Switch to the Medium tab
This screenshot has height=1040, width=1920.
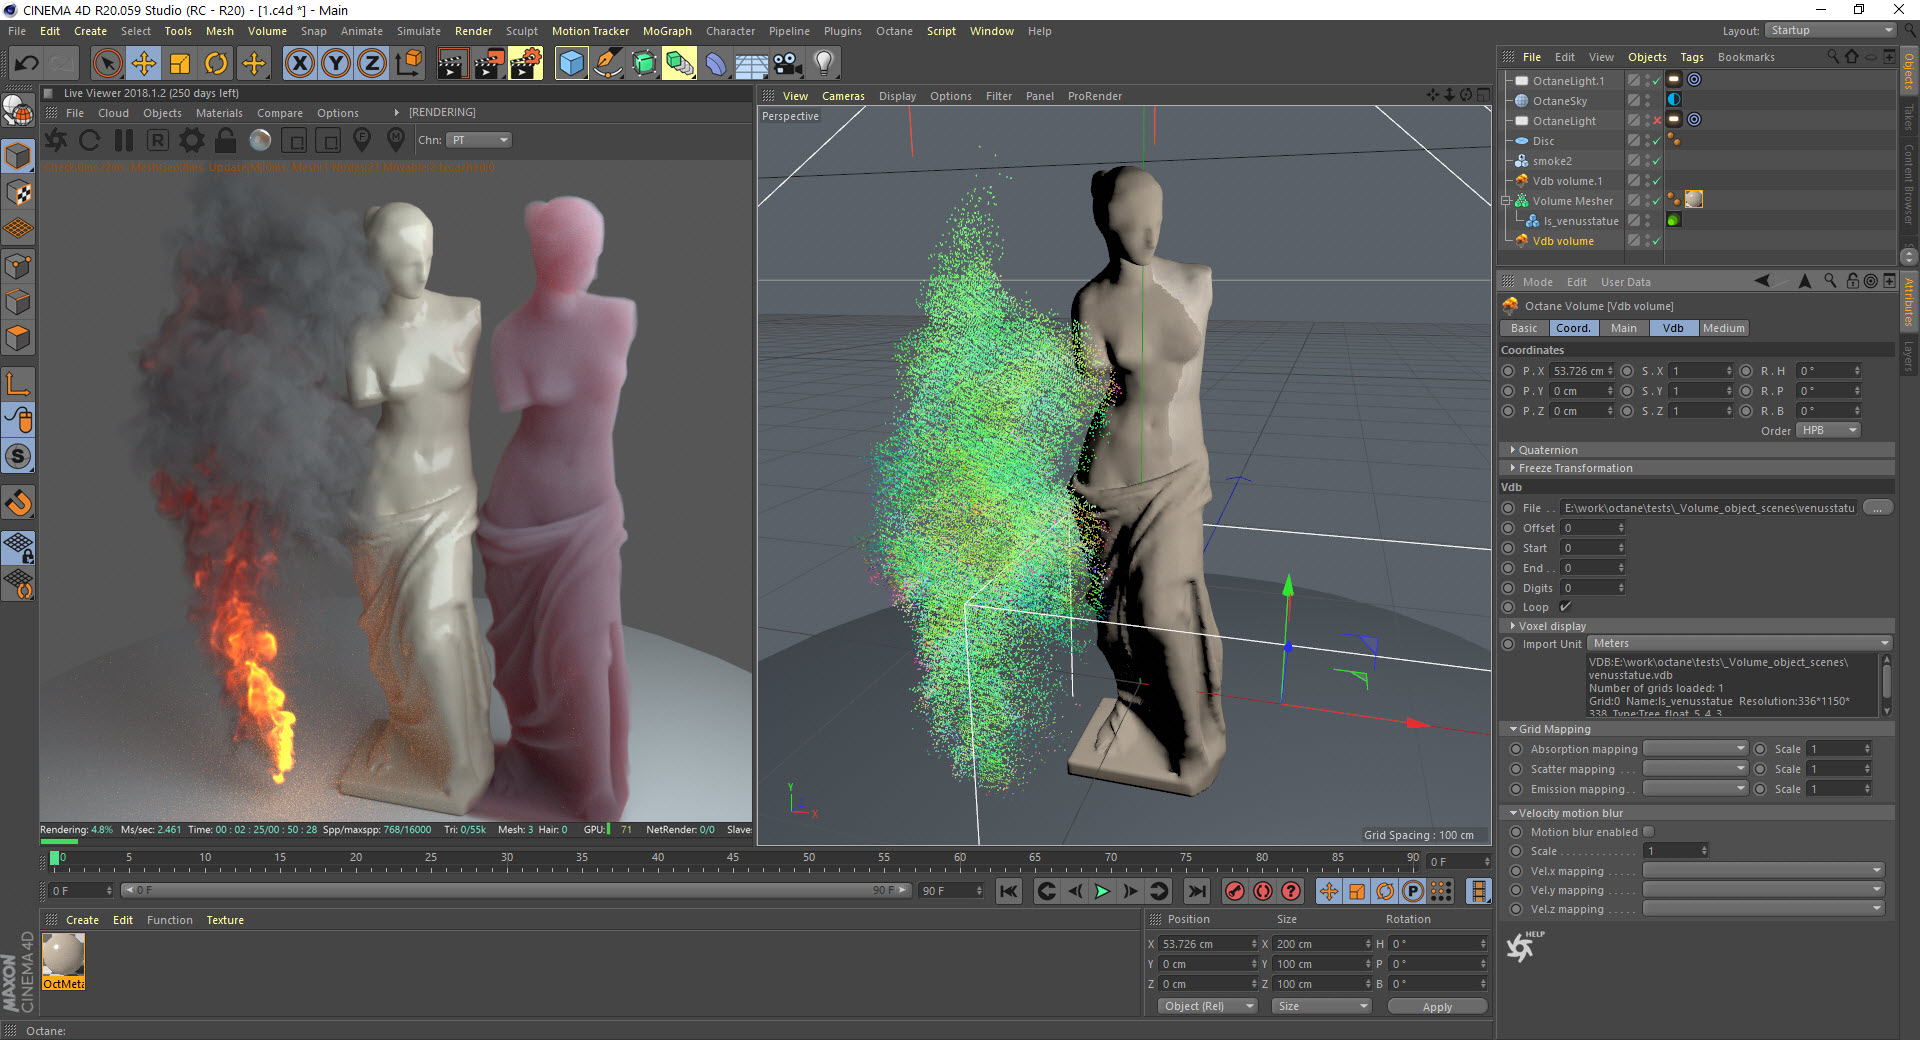1723,328
